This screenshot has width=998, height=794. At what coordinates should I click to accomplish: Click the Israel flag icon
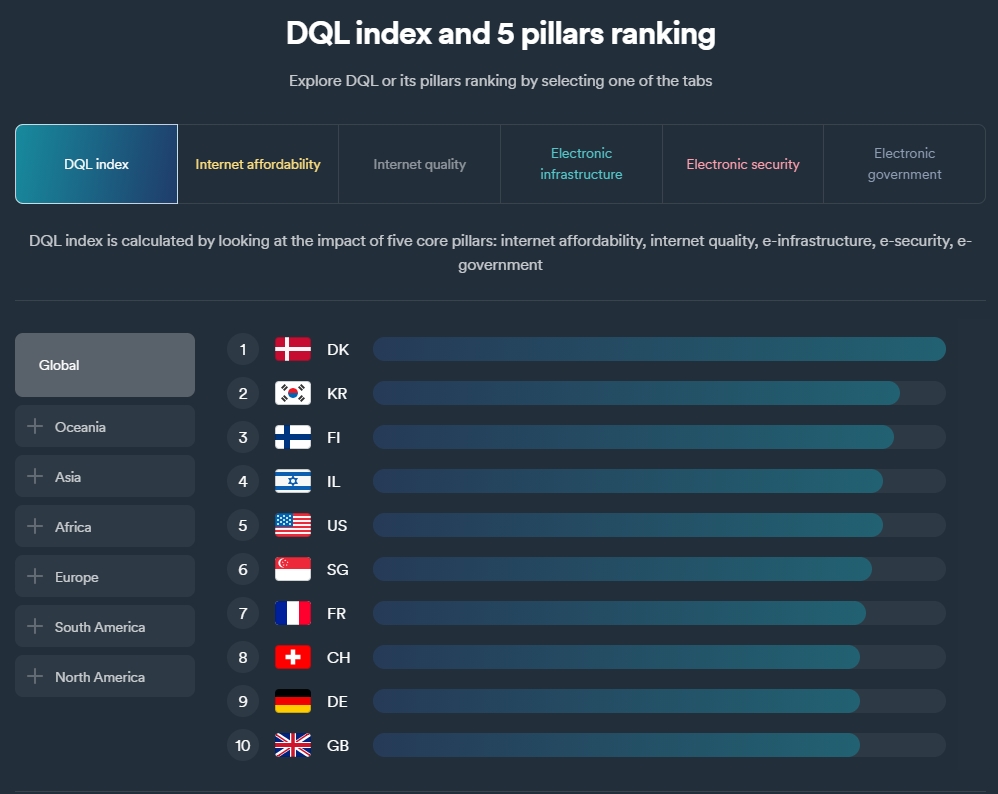coord(293,481)
